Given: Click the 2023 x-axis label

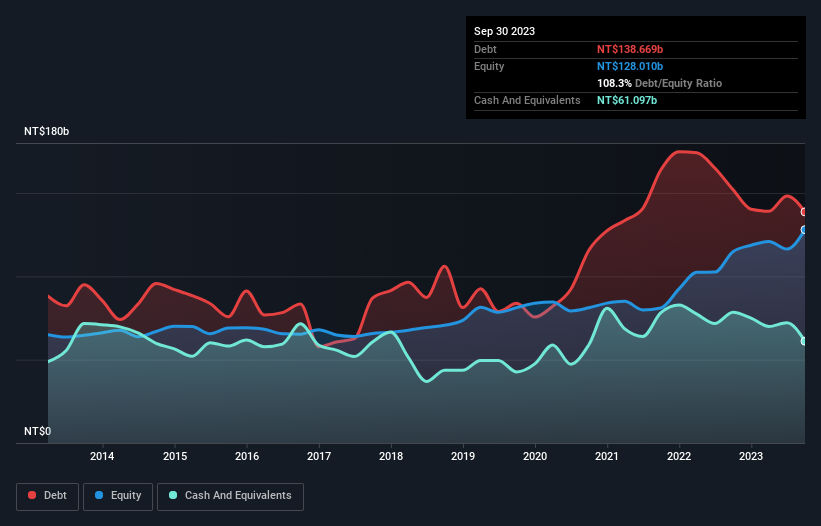Looking at the screenshot, I should [751, 456].
